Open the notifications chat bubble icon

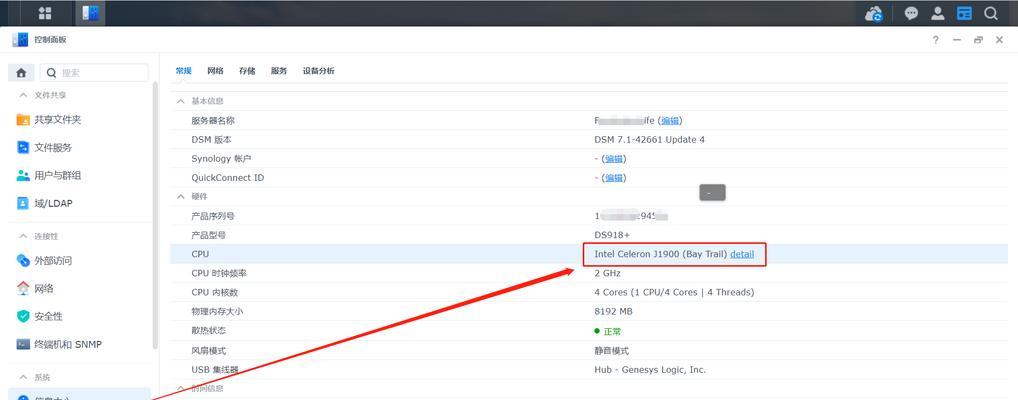[x=912, y=13]
